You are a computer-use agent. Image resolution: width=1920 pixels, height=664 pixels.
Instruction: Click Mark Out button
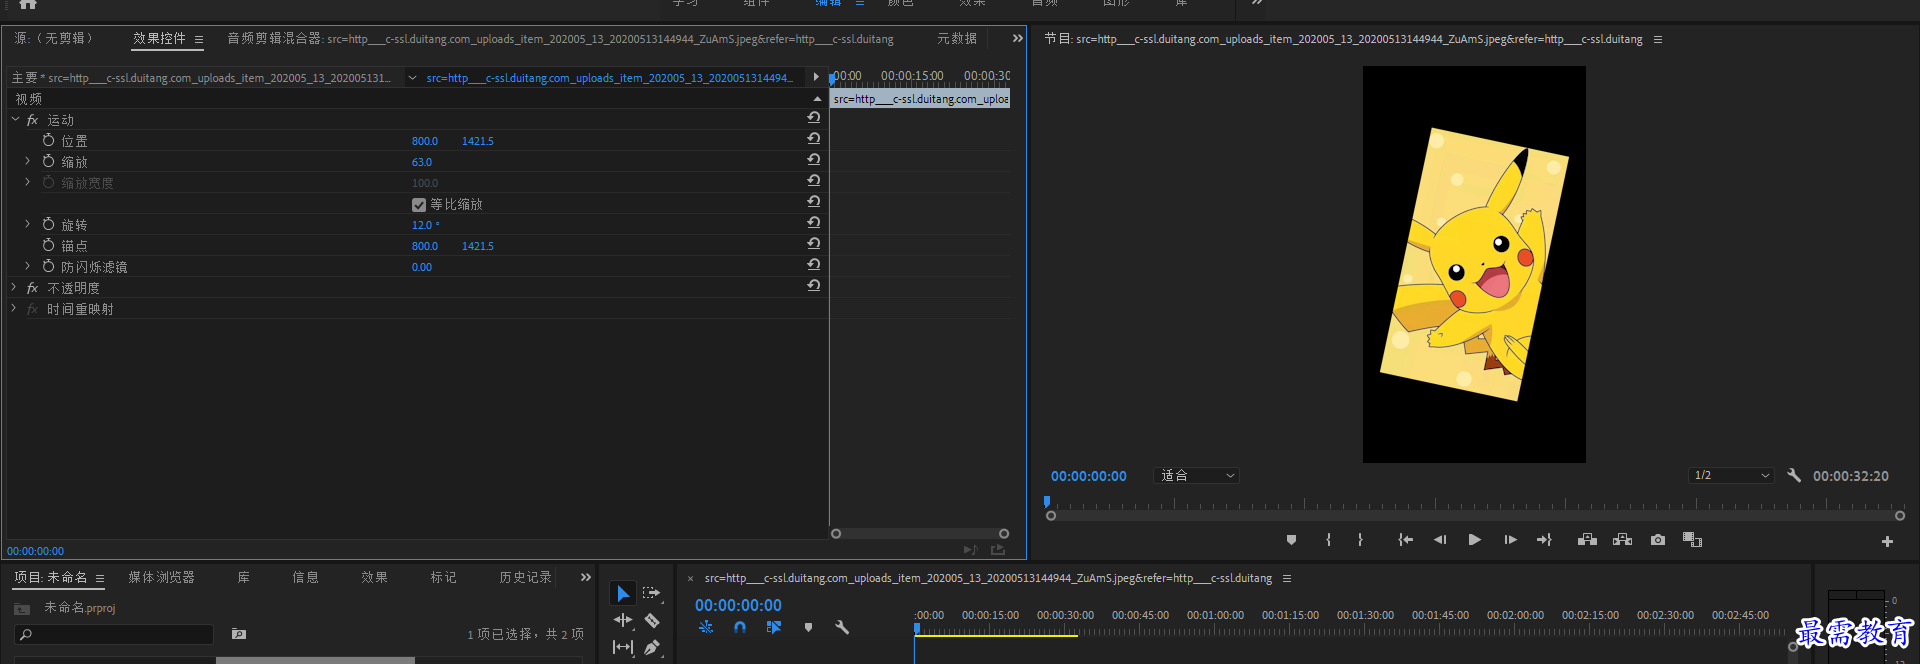[x=1360, y=540]
